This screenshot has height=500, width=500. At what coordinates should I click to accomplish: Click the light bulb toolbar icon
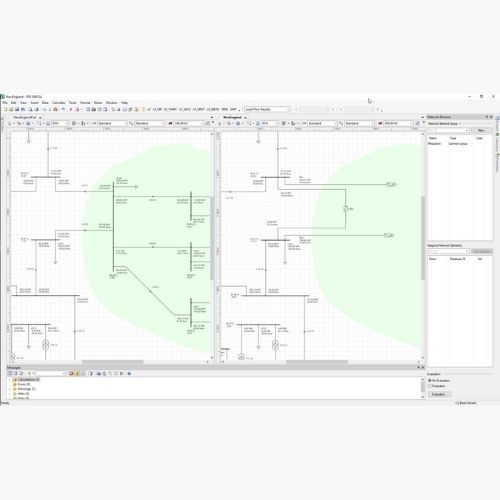pyautogui.click(x=144, y=109)
